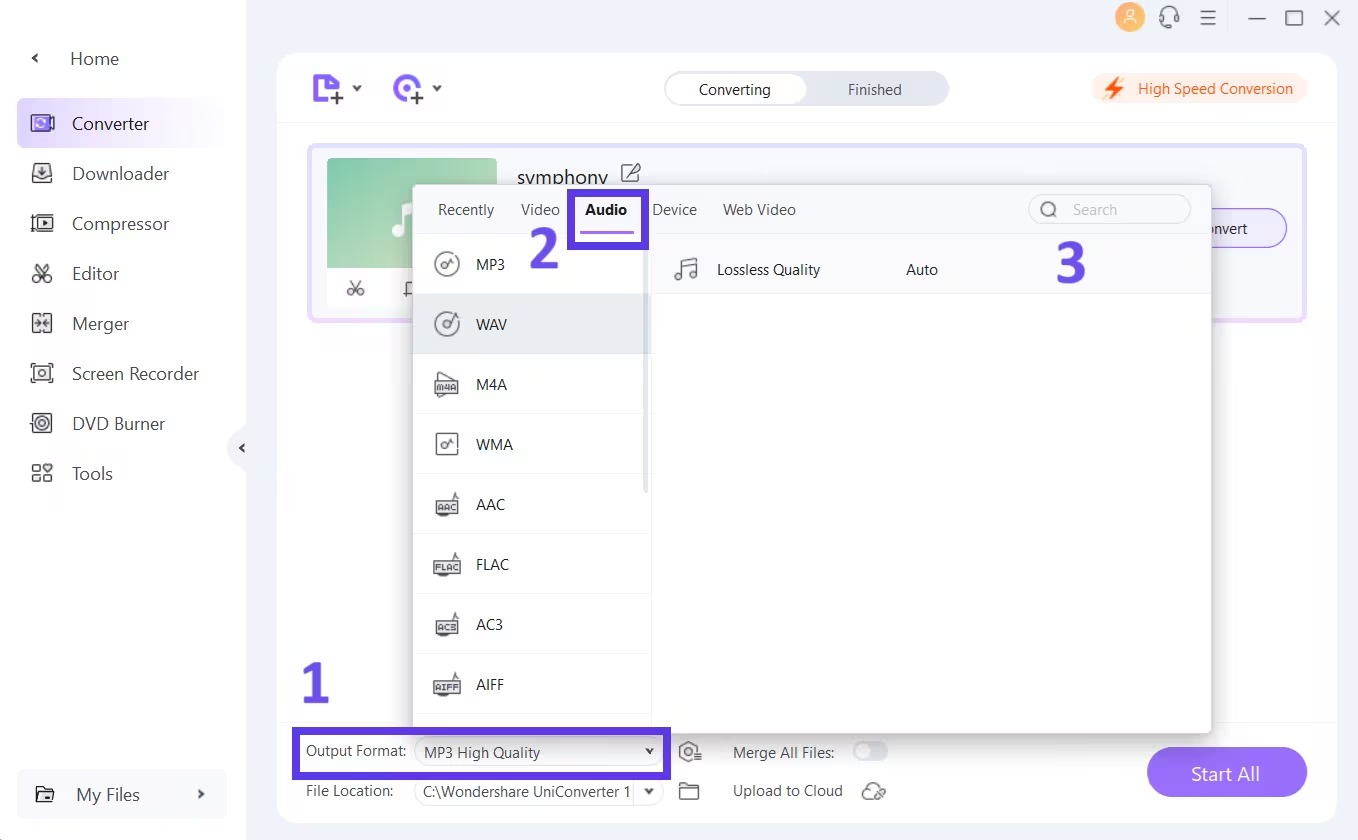Click the user account avatar icon

[x=1130, y=17]
